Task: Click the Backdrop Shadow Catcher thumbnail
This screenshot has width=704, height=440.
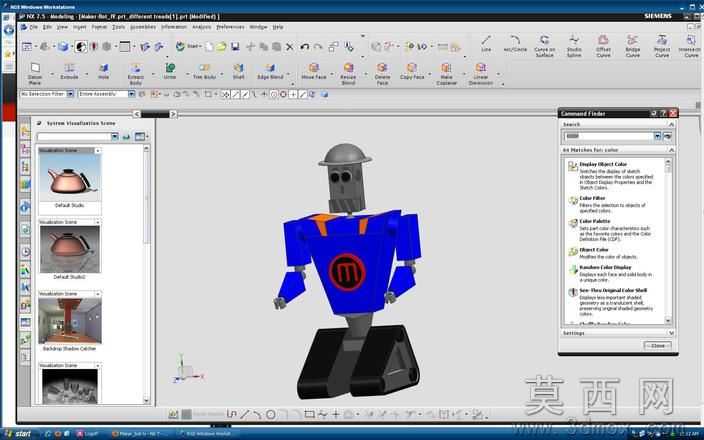Action: (70, 321)
